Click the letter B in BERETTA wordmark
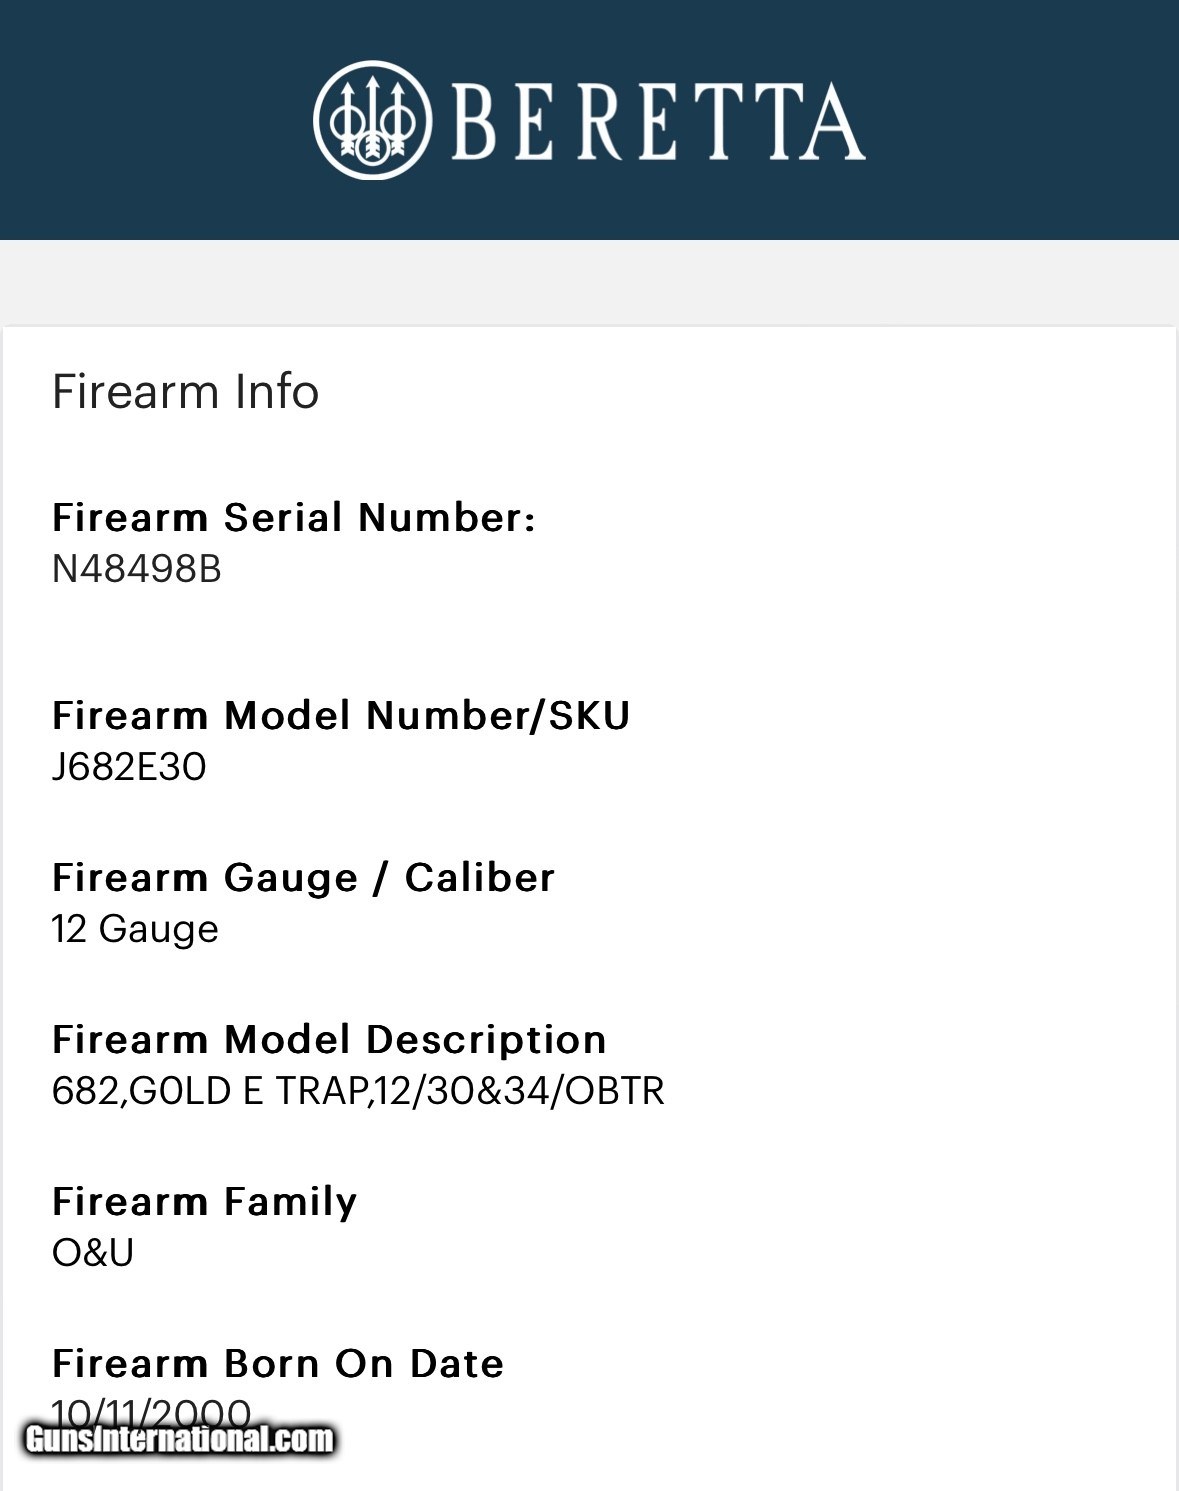 click(474, 122)
